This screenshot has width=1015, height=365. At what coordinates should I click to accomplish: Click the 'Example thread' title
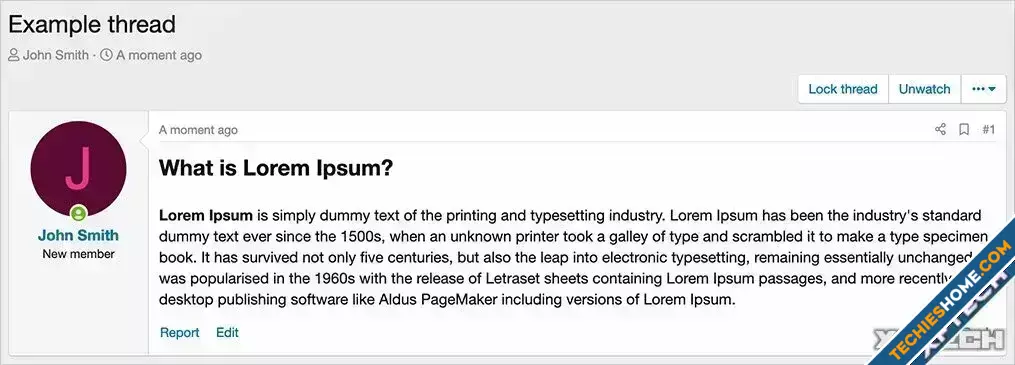92,25
